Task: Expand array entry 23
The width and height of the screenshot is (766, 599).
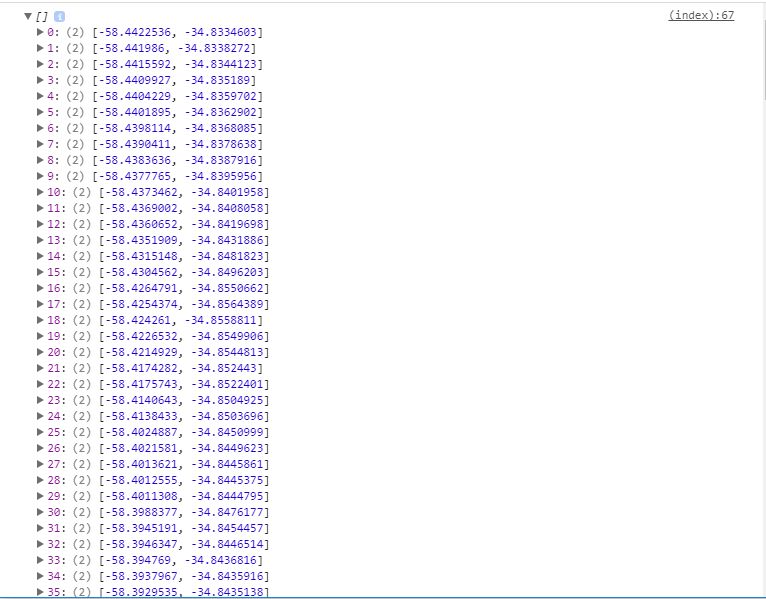Action: (x=40, y=400)
